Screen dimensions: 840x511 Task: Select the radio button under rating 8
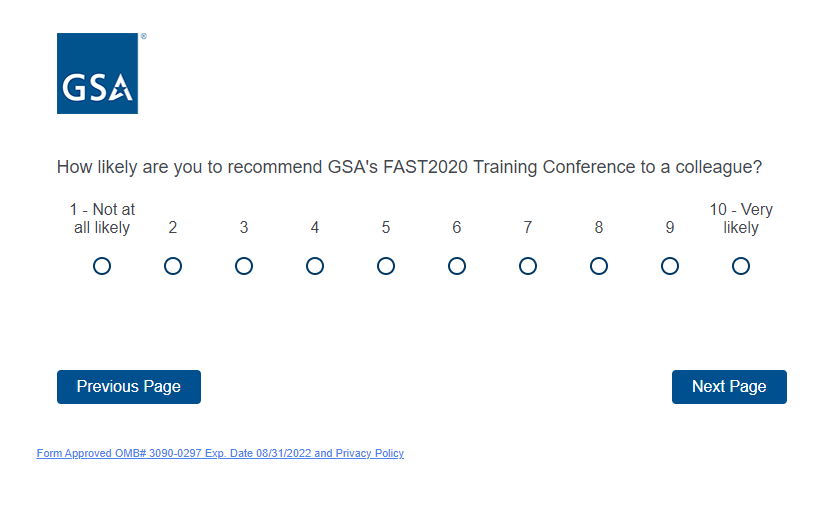pyautogui.click(x=599, y=266)
